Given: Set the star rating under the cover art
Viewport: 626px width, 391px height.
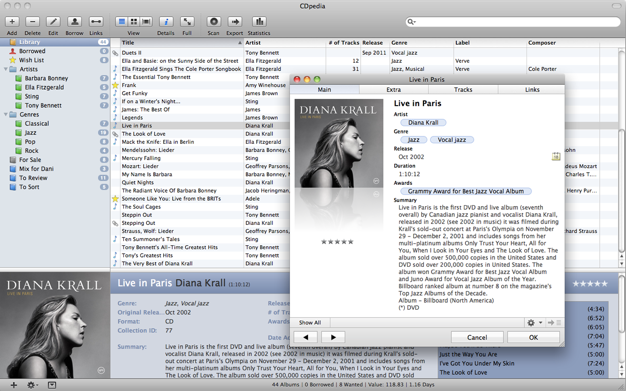Looking at the screenshot, I should pyautogui.click(x=337, y=242).
